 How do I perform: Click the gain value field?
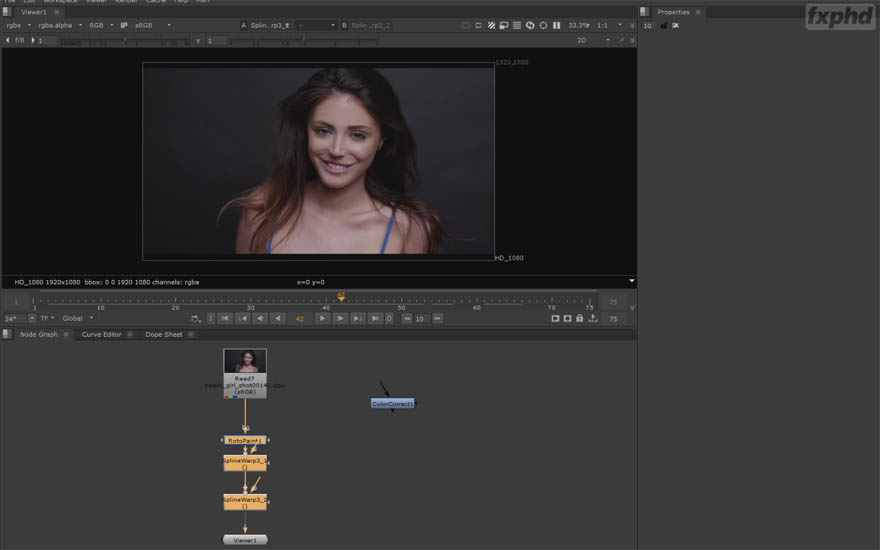47,40
